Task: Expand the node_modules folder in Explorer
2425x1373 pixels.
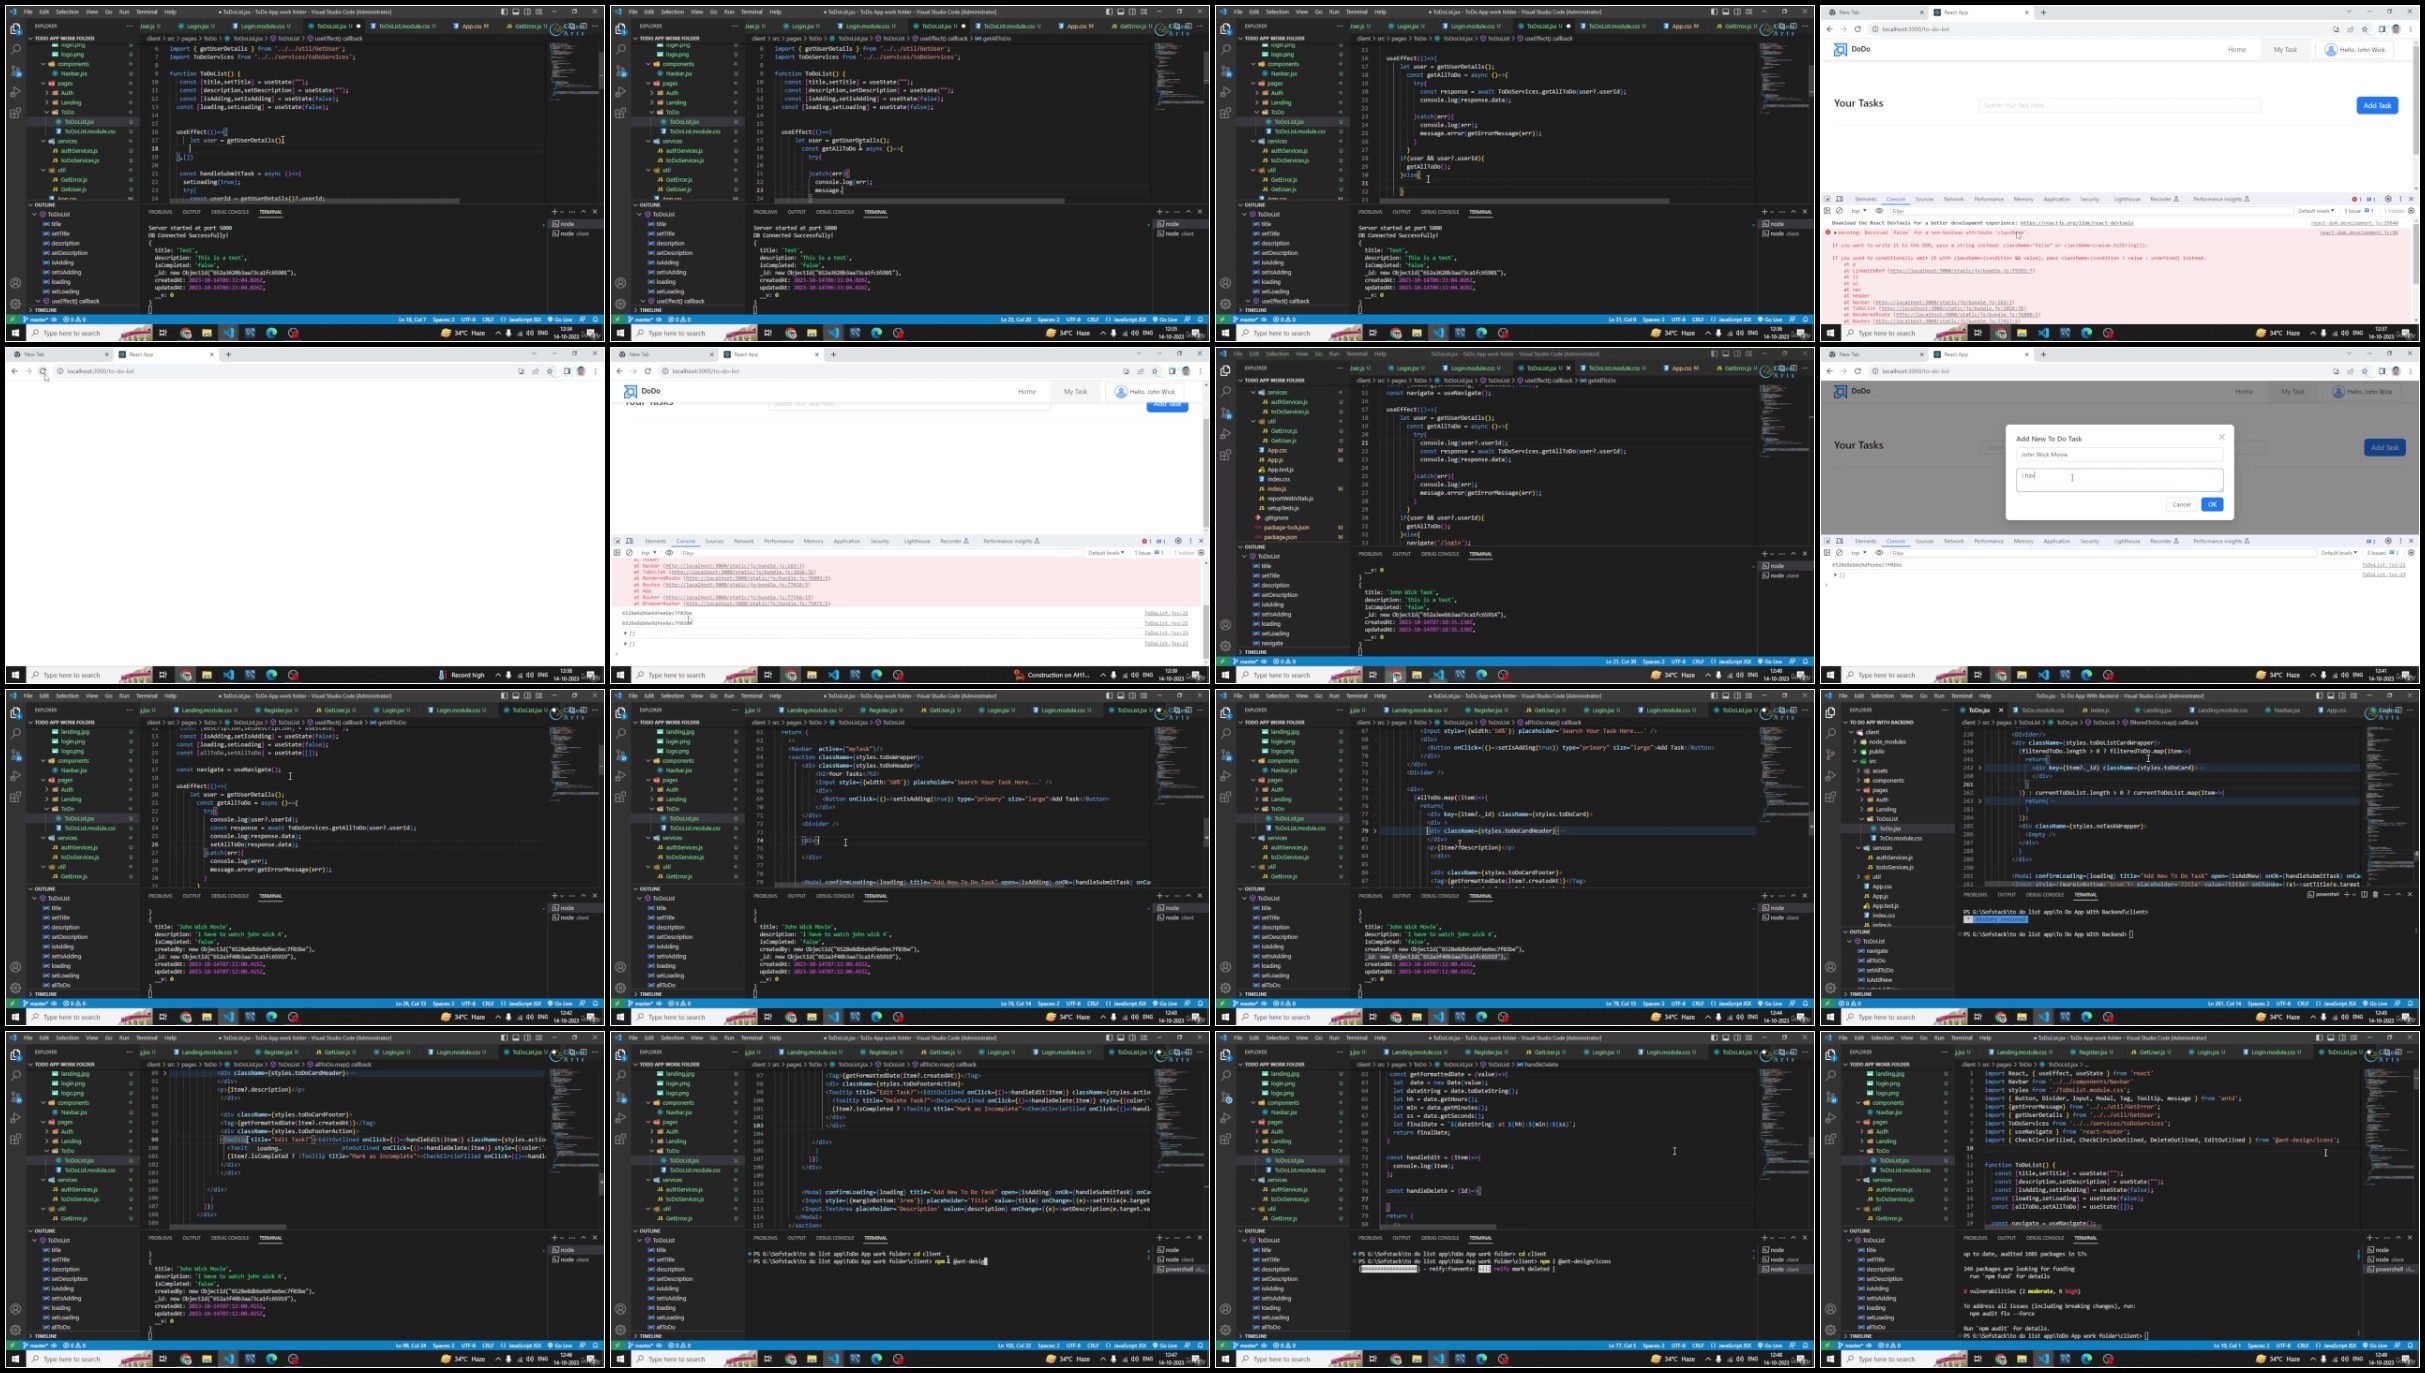Action: [x=1887, y=742]
